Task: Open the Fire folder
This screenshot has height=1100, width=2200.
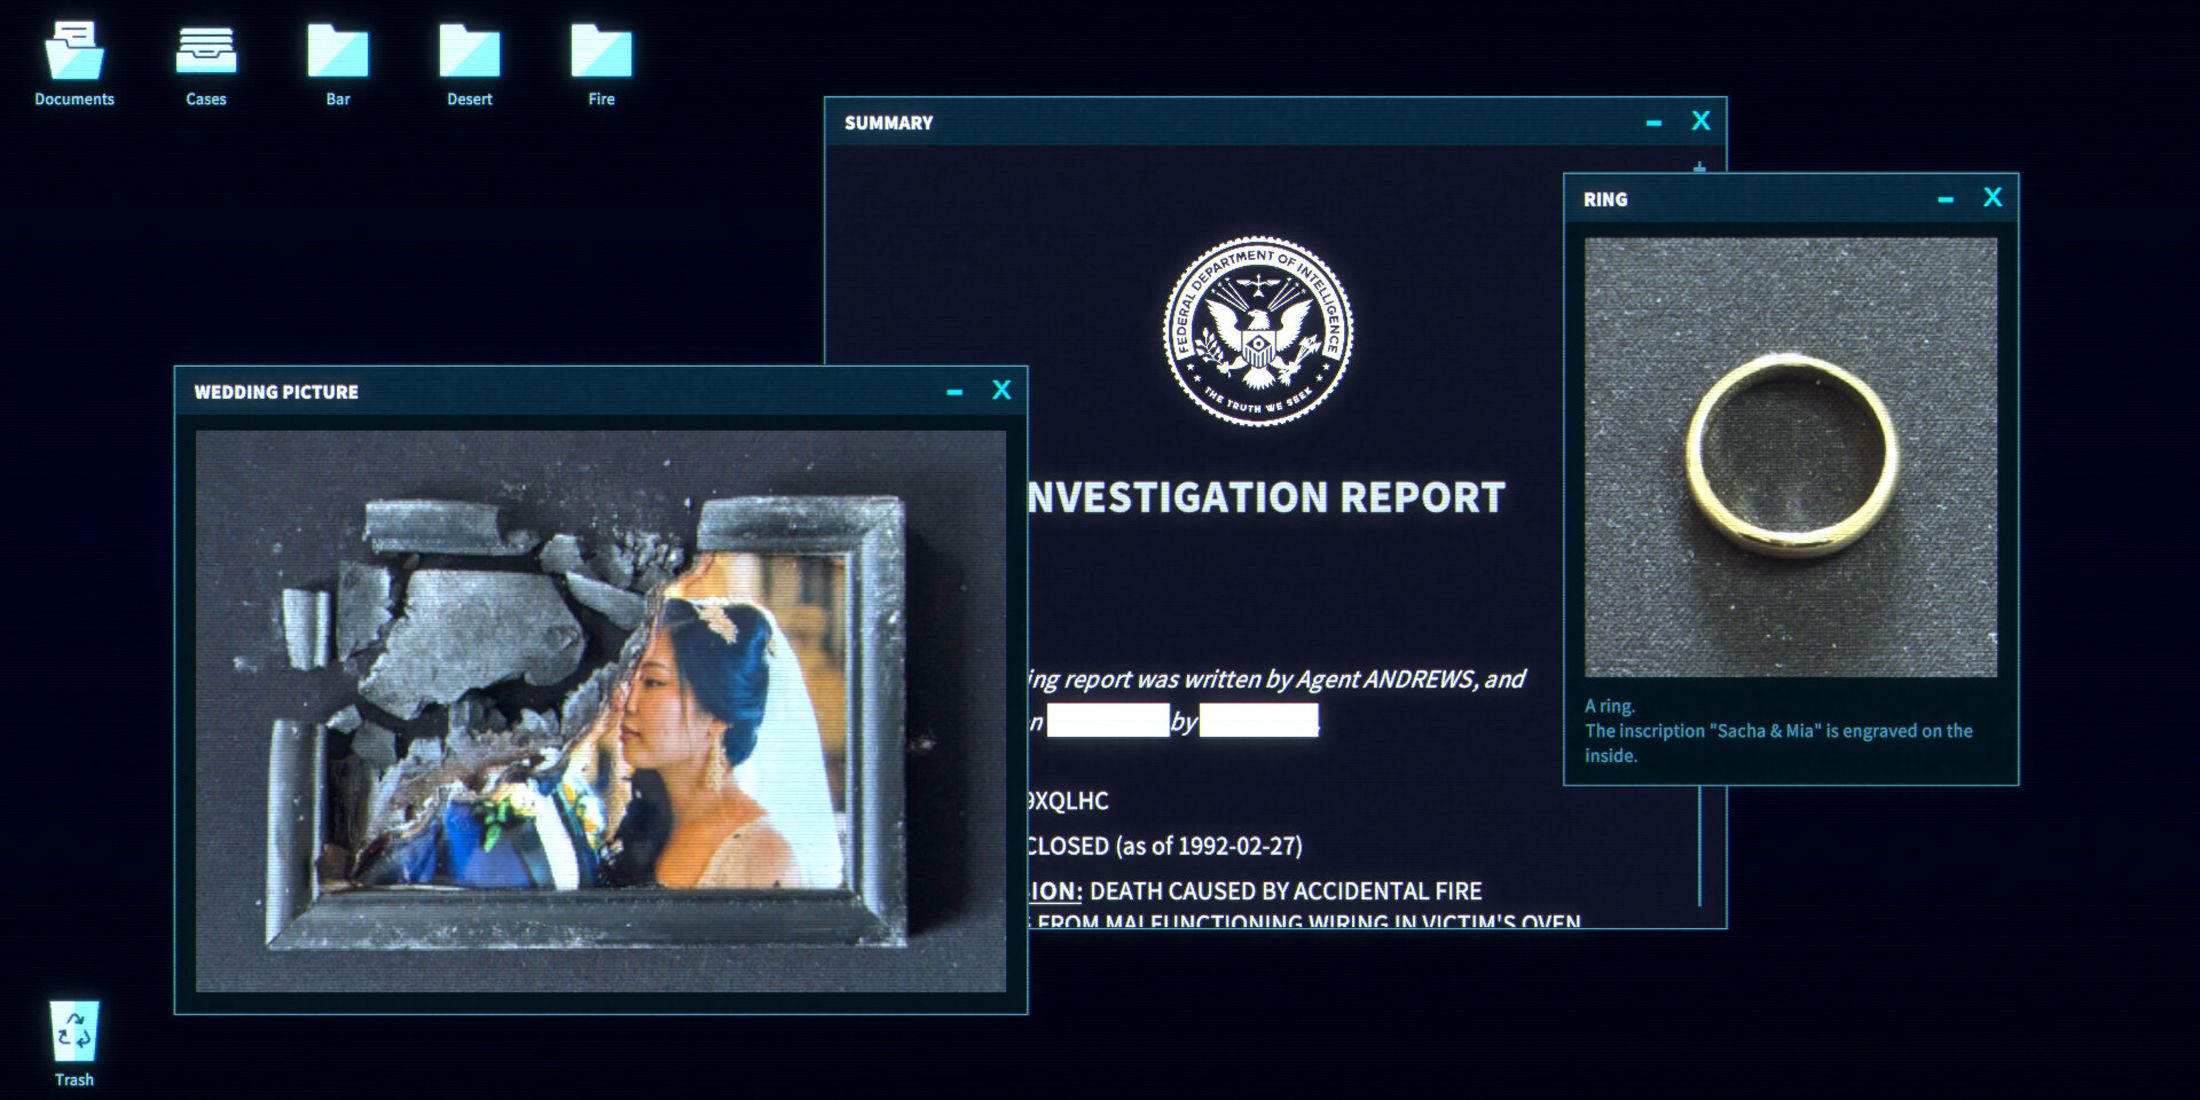Action: point(601,52)
